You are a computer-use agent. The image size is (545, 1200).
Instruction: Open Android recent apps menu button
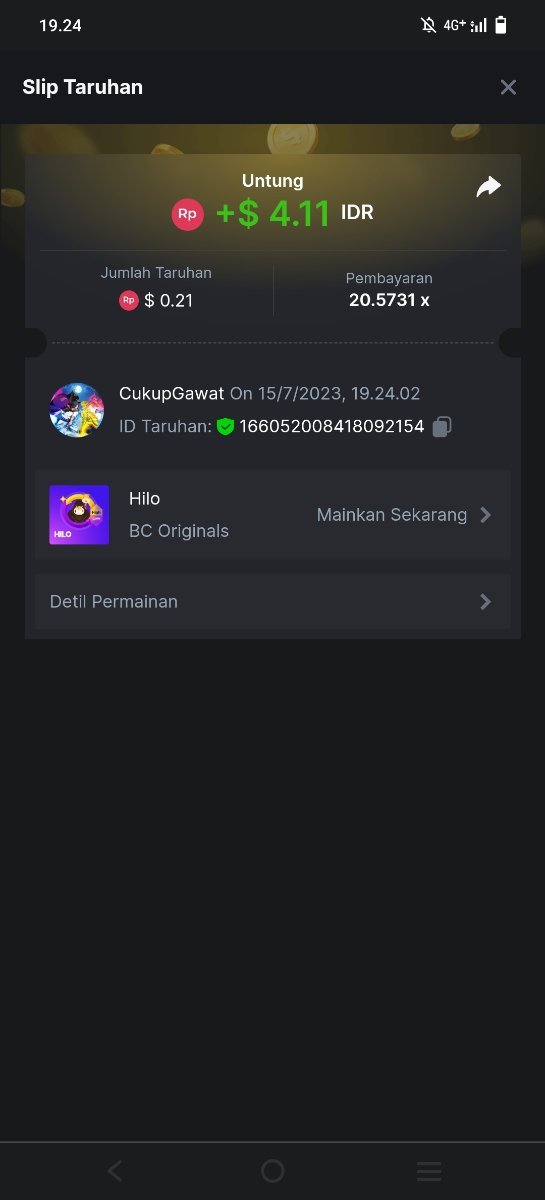pyautogui.click(x=429, y=1171)
